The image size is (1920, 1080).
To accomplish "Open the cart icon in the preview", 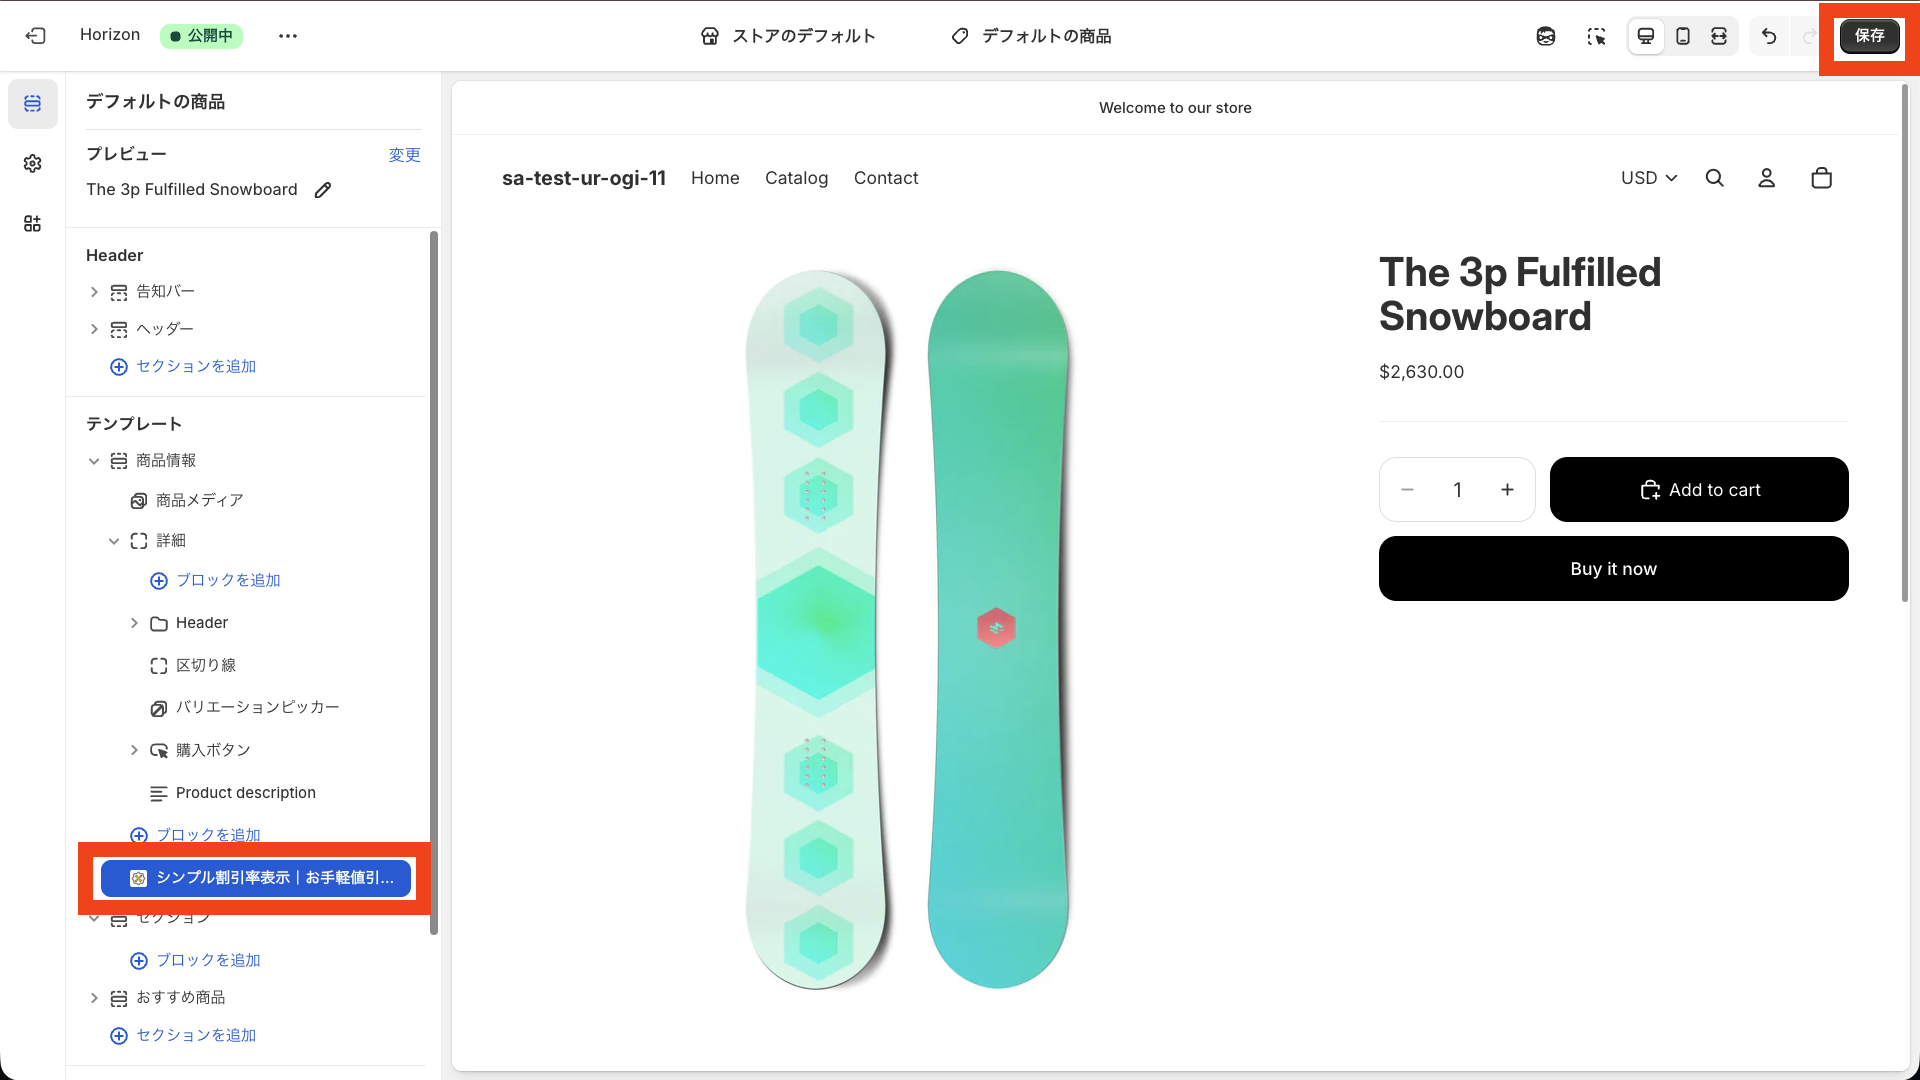I will 1821,178.
